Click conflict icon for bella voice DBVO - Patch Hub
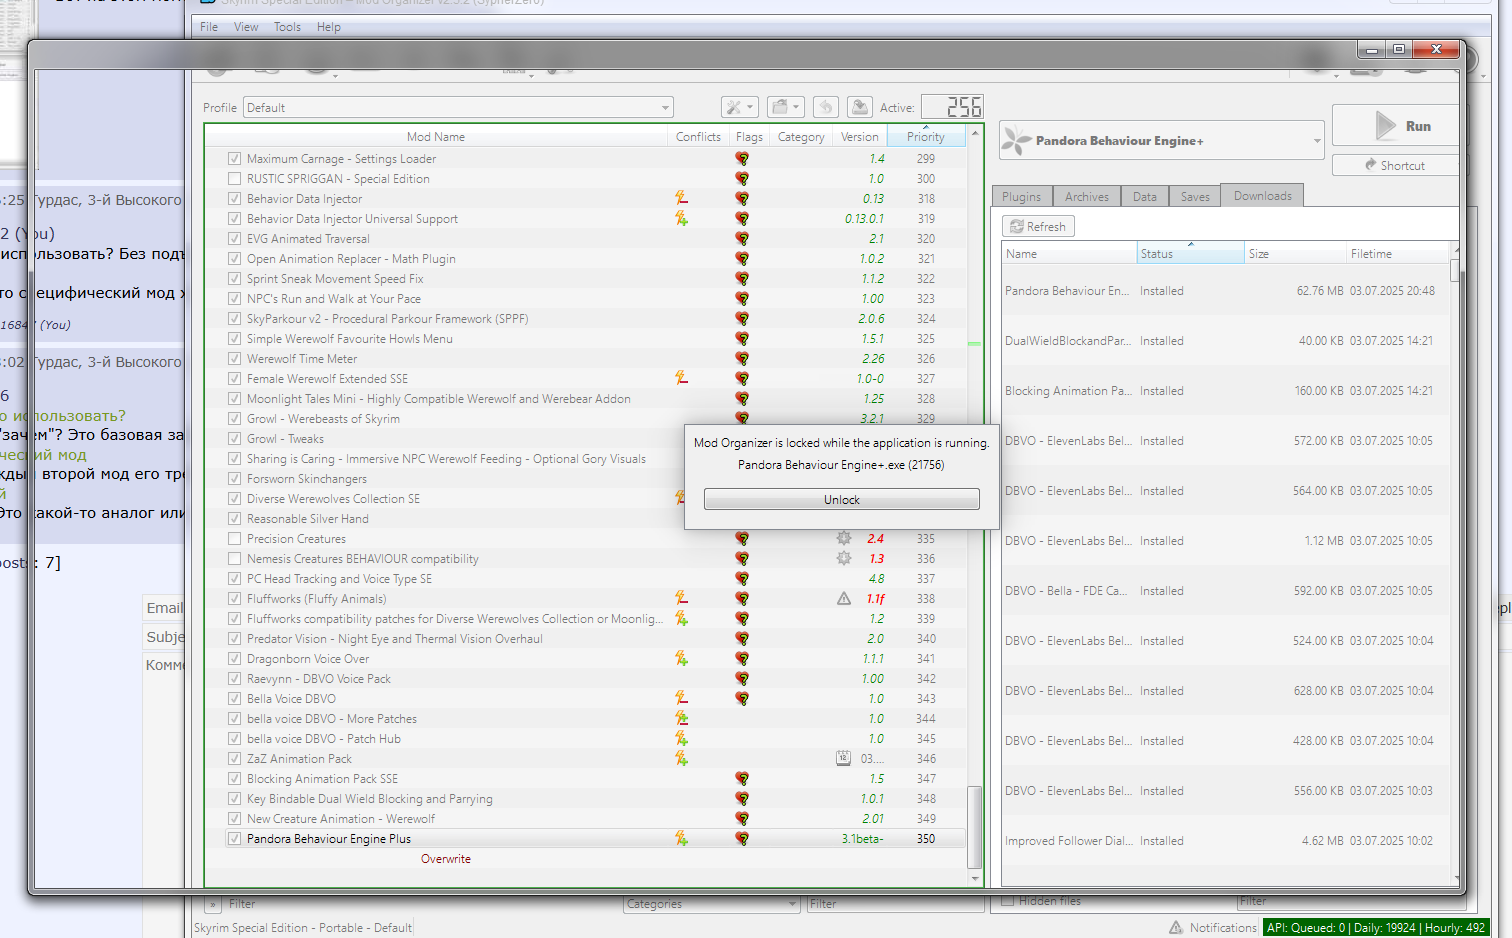The image size is (1512, 938). click(681, 738)
